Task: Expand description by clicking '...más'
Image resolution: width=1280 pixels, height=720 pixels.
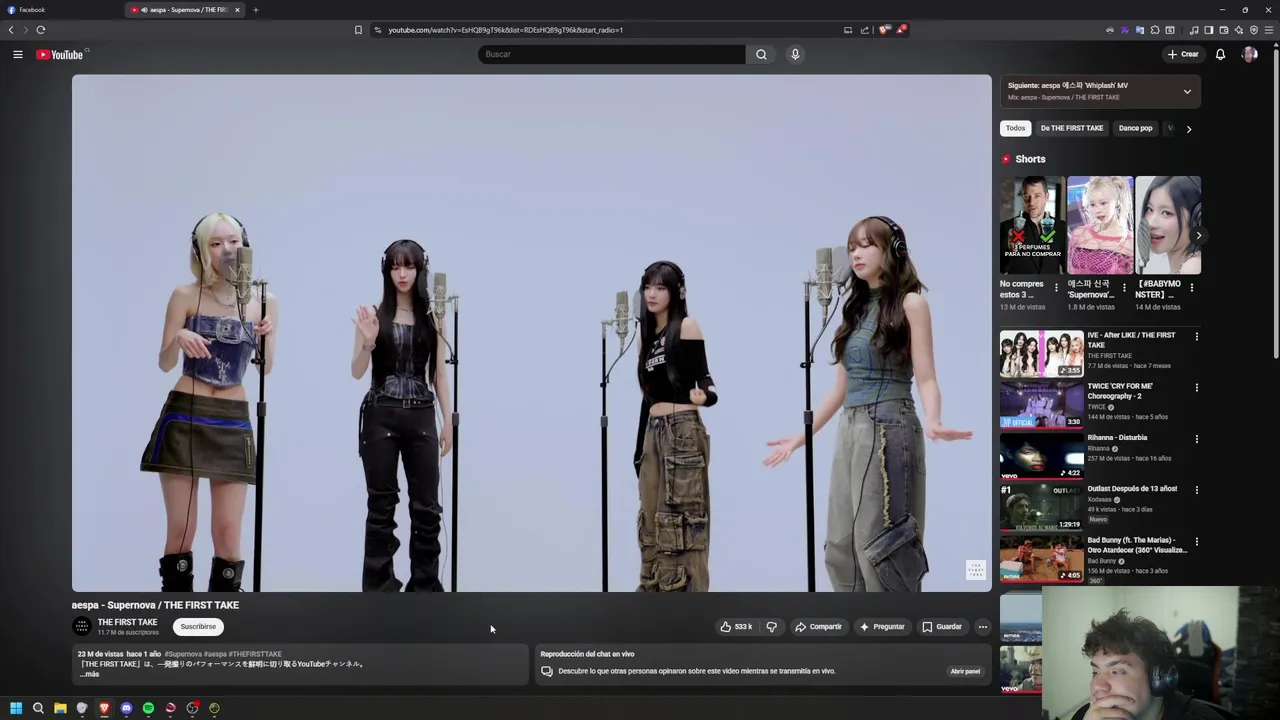Action: [89, 674]
